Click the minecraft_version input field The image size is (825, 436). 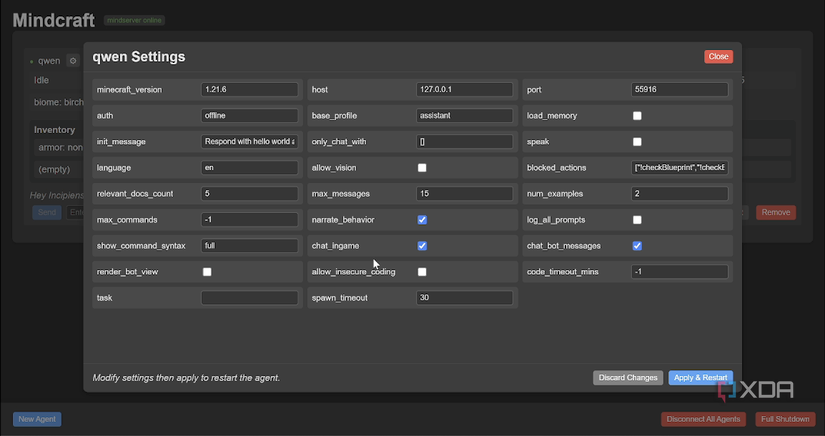click(249, 89)
